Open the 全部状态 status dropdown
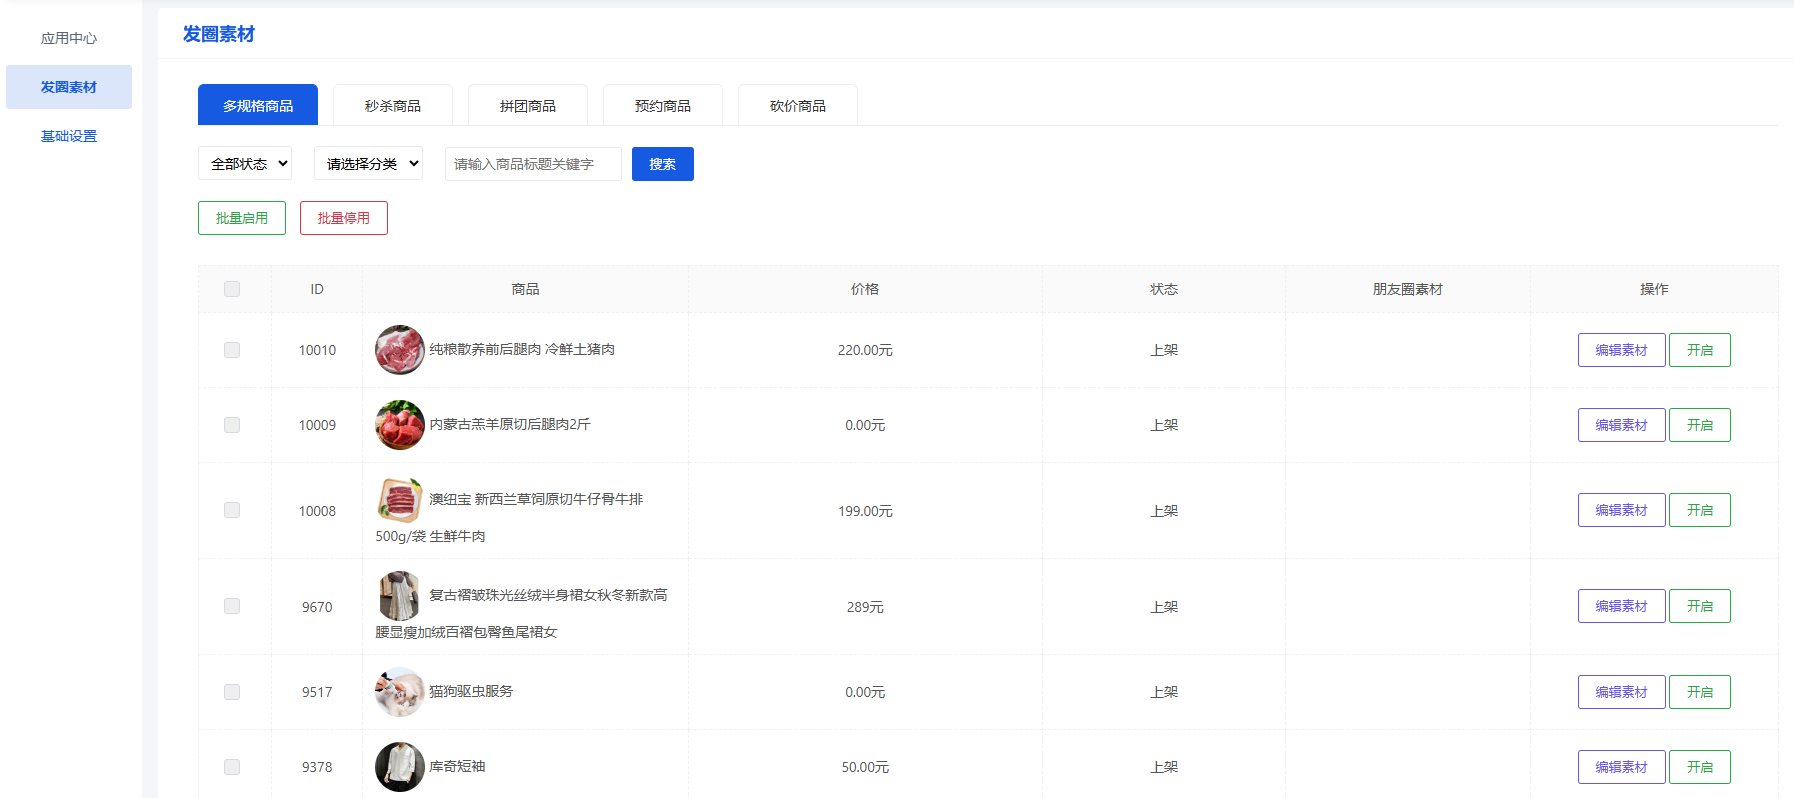The width and height of the screenshot is (1794, 798). pyautogui.click(x=245, y=164)
